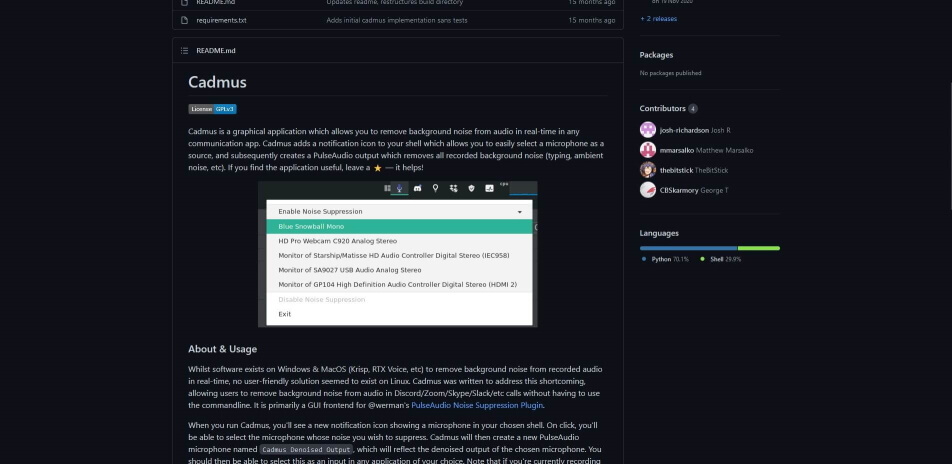Click the Cadmus README heading

coord(217,82)
